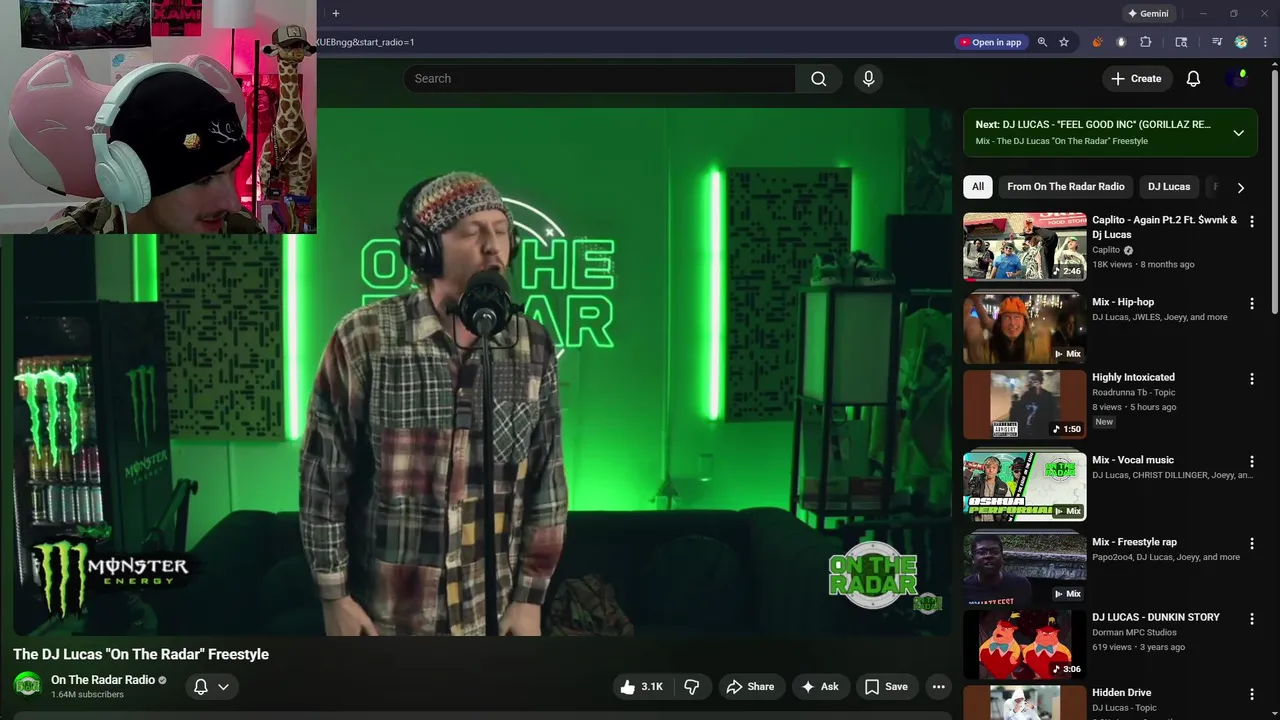Open the Chrome three-dot menu
This screenshot has height=720, width=1280.
[1265, 42]
